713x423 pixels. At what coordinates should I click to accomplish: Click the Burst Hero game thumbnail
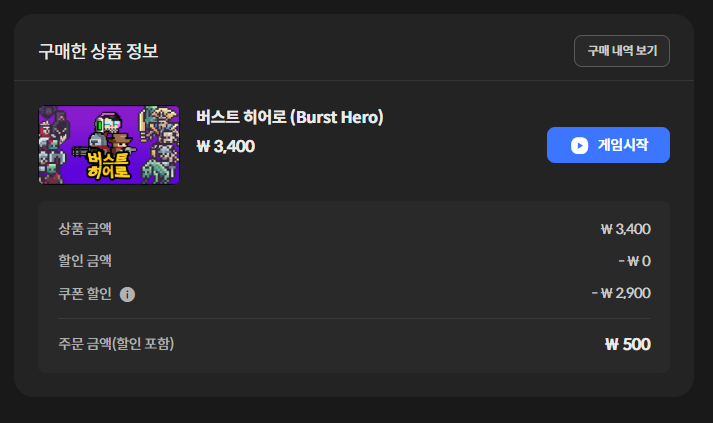point(109,145)
